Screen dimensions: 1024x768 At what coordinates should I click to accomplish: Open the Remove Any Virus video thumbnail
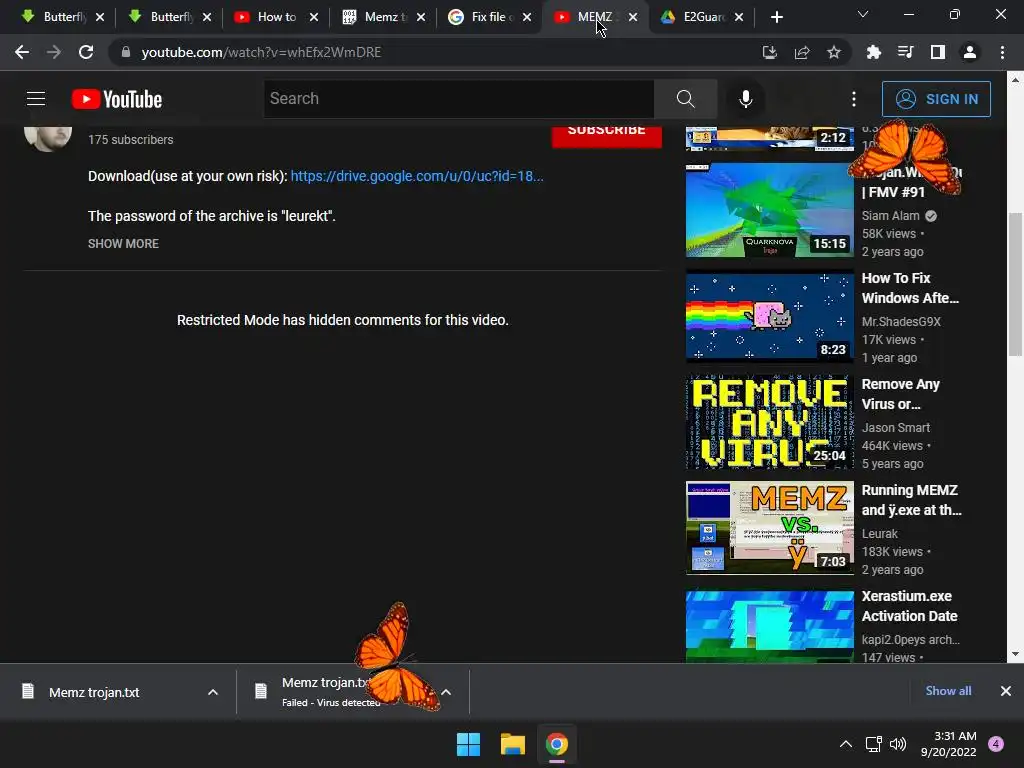769,422
